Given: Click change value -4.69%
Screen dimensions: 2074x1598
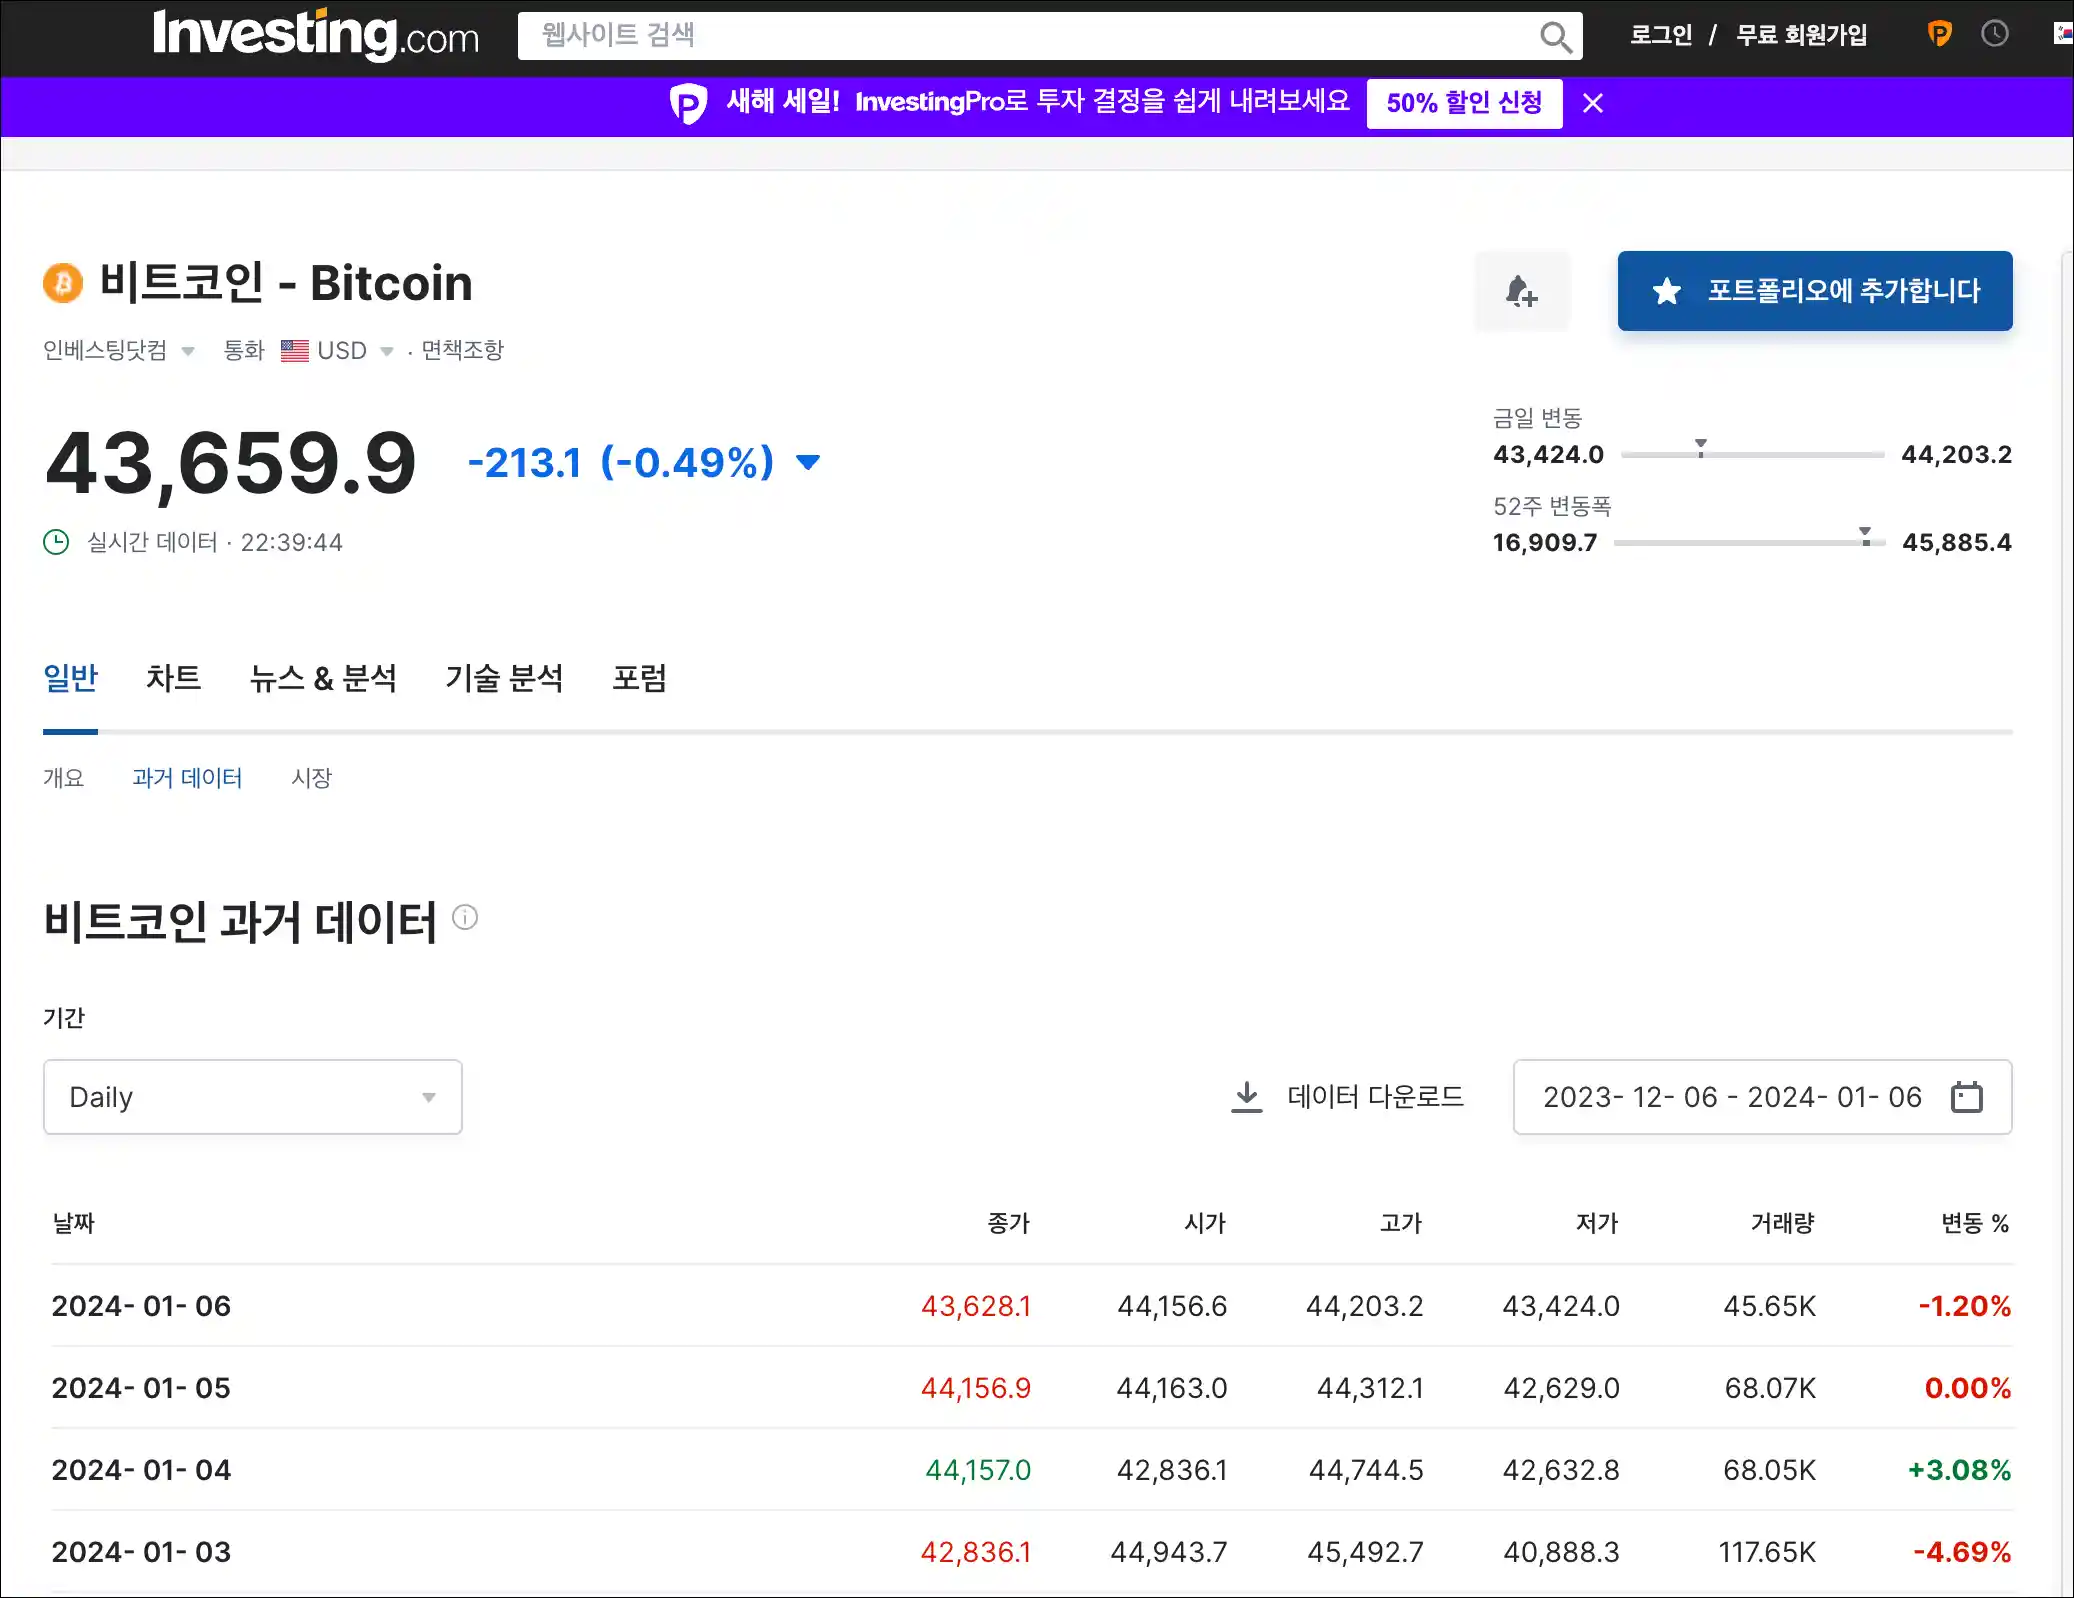Looking at the screenshot, I should pos(1962,1552).
